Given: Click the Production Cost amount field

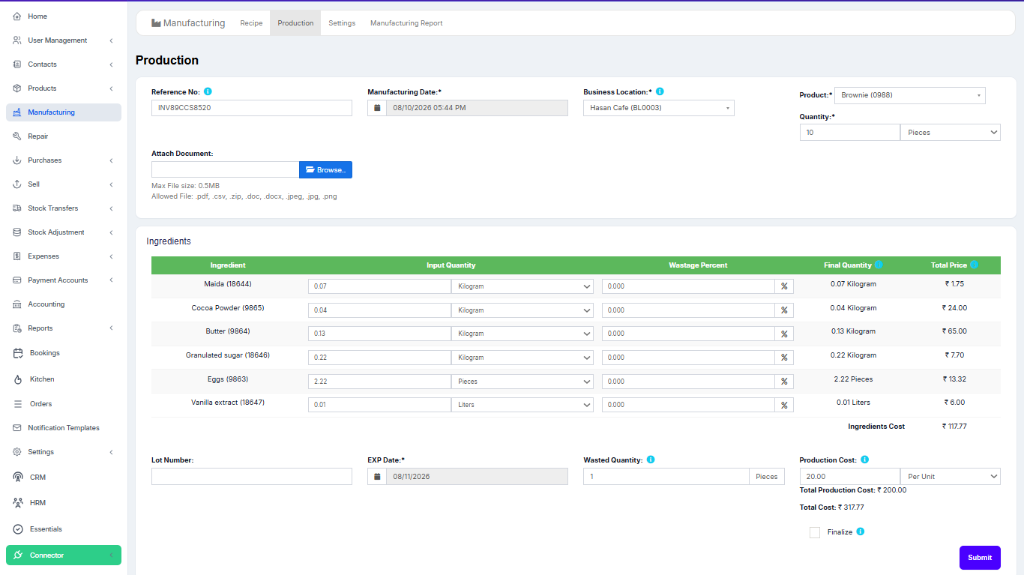Looking at the screenshot, I should (850, 476).
